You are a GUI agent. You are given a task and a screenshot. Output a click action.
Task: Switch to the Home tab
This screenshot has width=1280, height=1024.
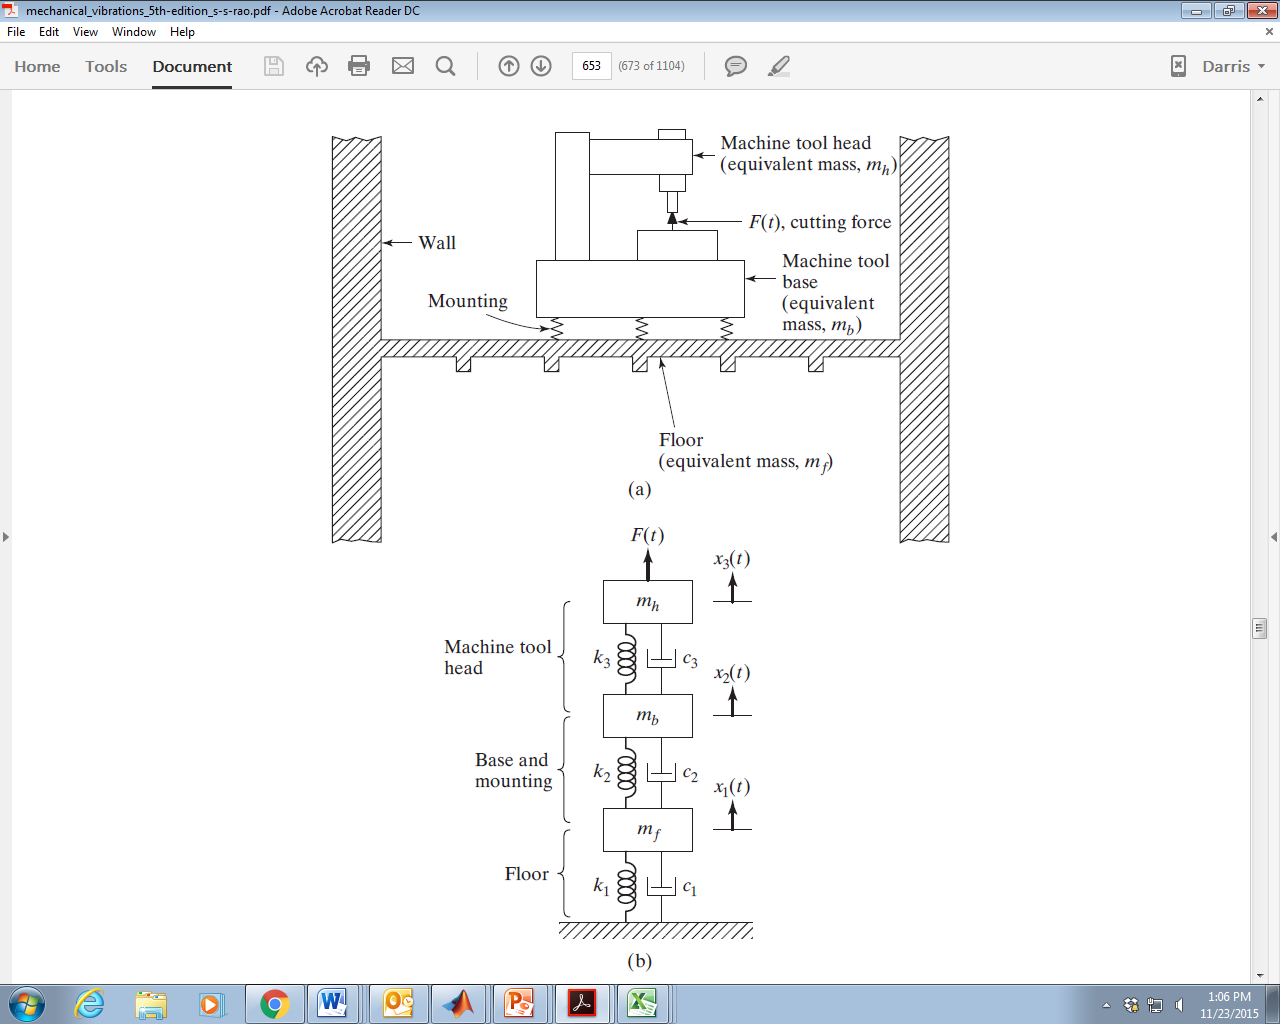tap(37, 66)
